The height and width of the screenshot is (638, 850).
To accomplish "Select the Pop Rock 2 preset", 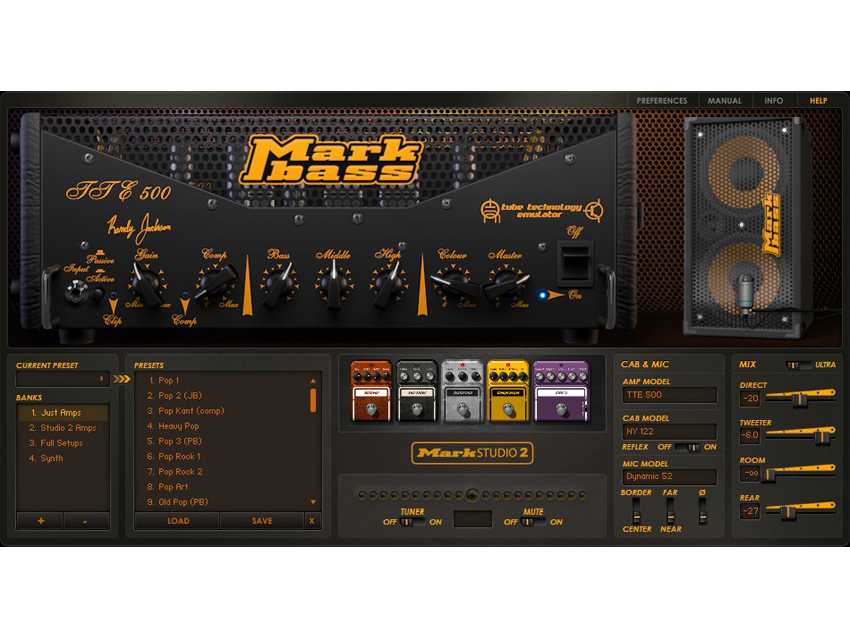I will point(222,472).
